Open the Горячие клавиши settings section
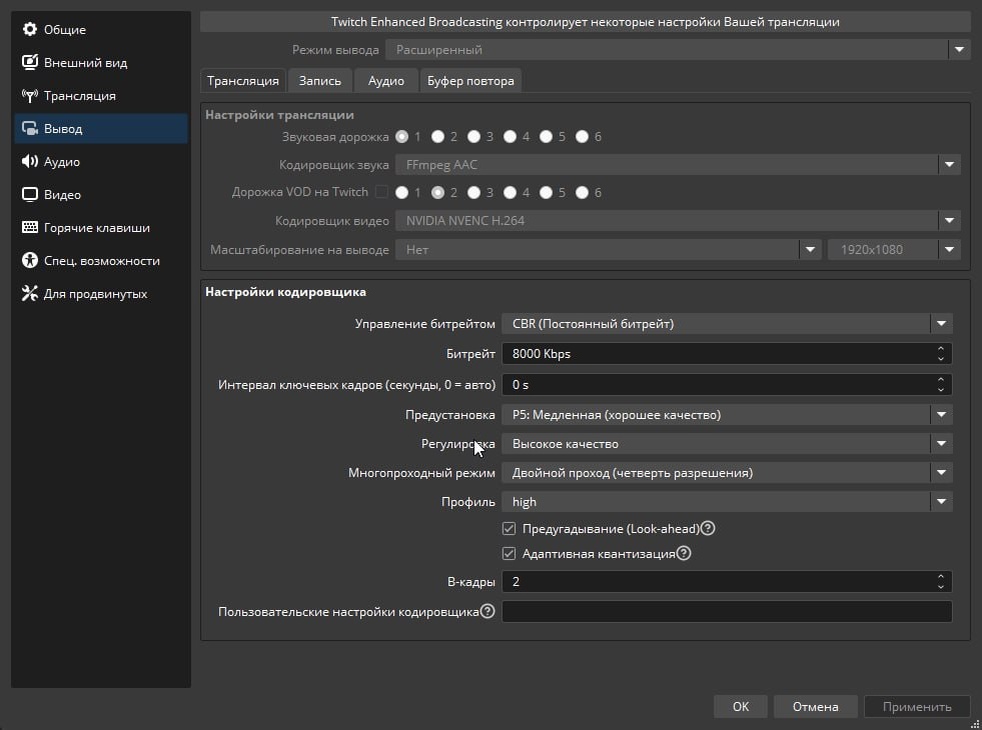This screenshot has width=982, height=730. coord(101,228)
